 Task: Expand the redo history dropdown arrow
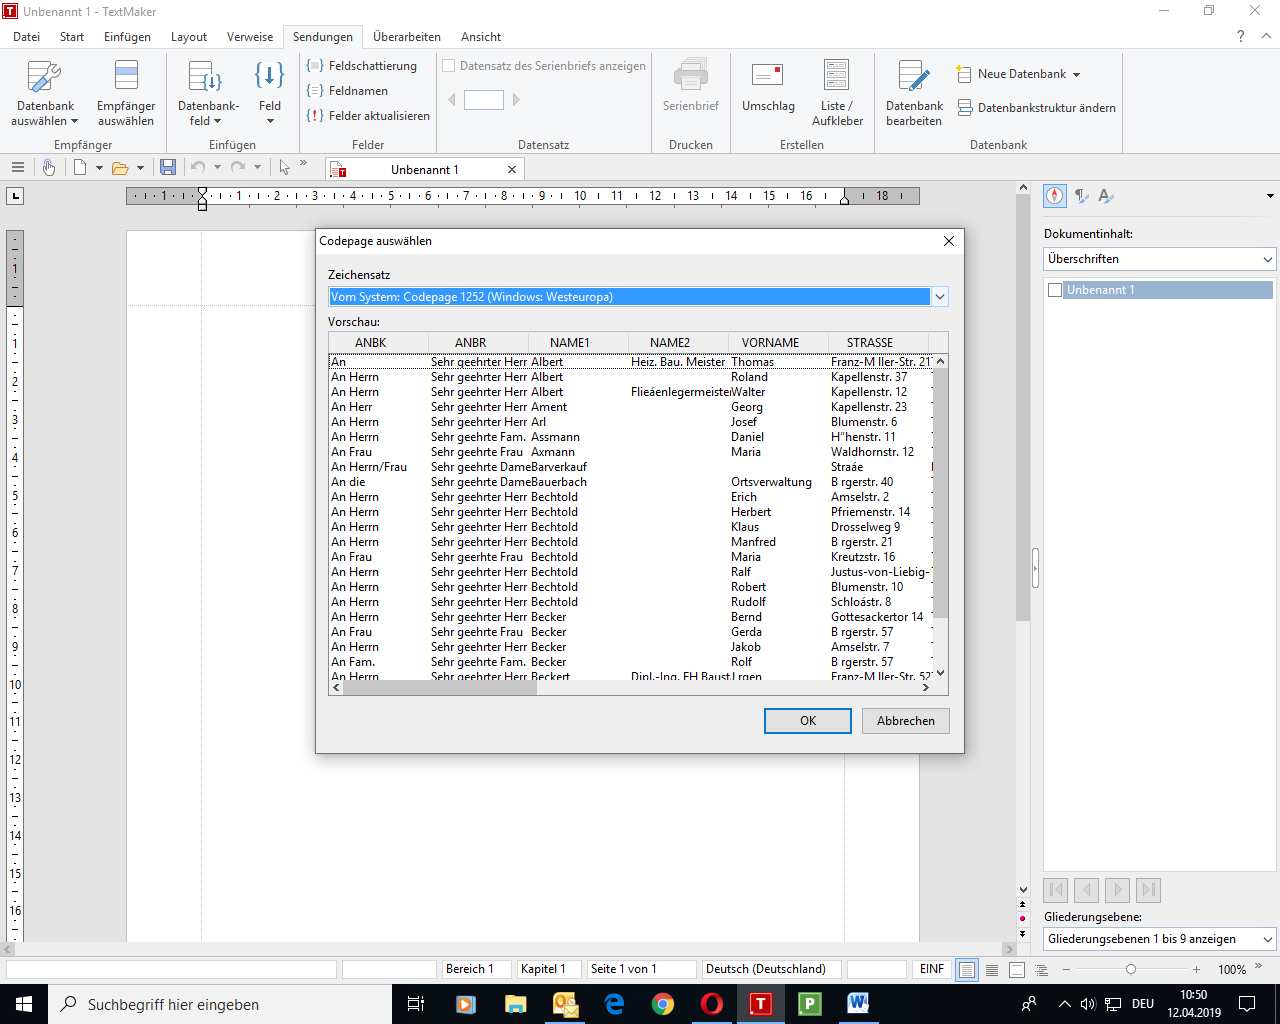[257, 168]
